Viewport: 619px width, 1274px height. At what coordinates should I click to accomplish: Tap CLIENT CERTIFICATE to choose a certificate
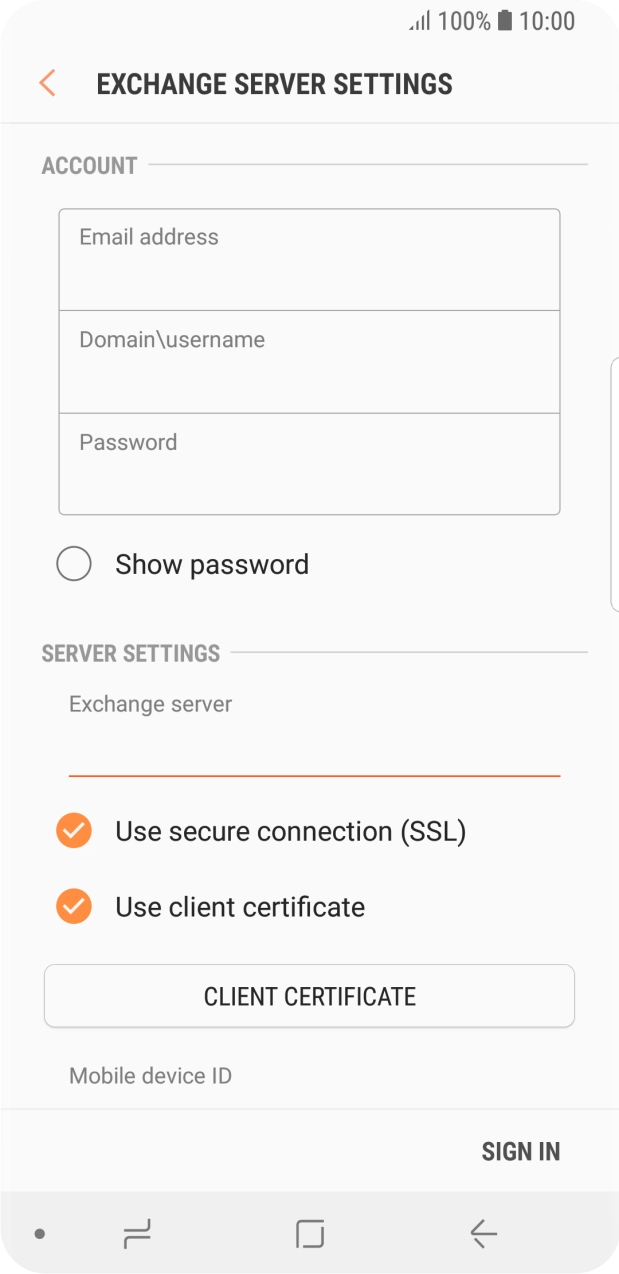pyautogui.click(x=309, y=996)
